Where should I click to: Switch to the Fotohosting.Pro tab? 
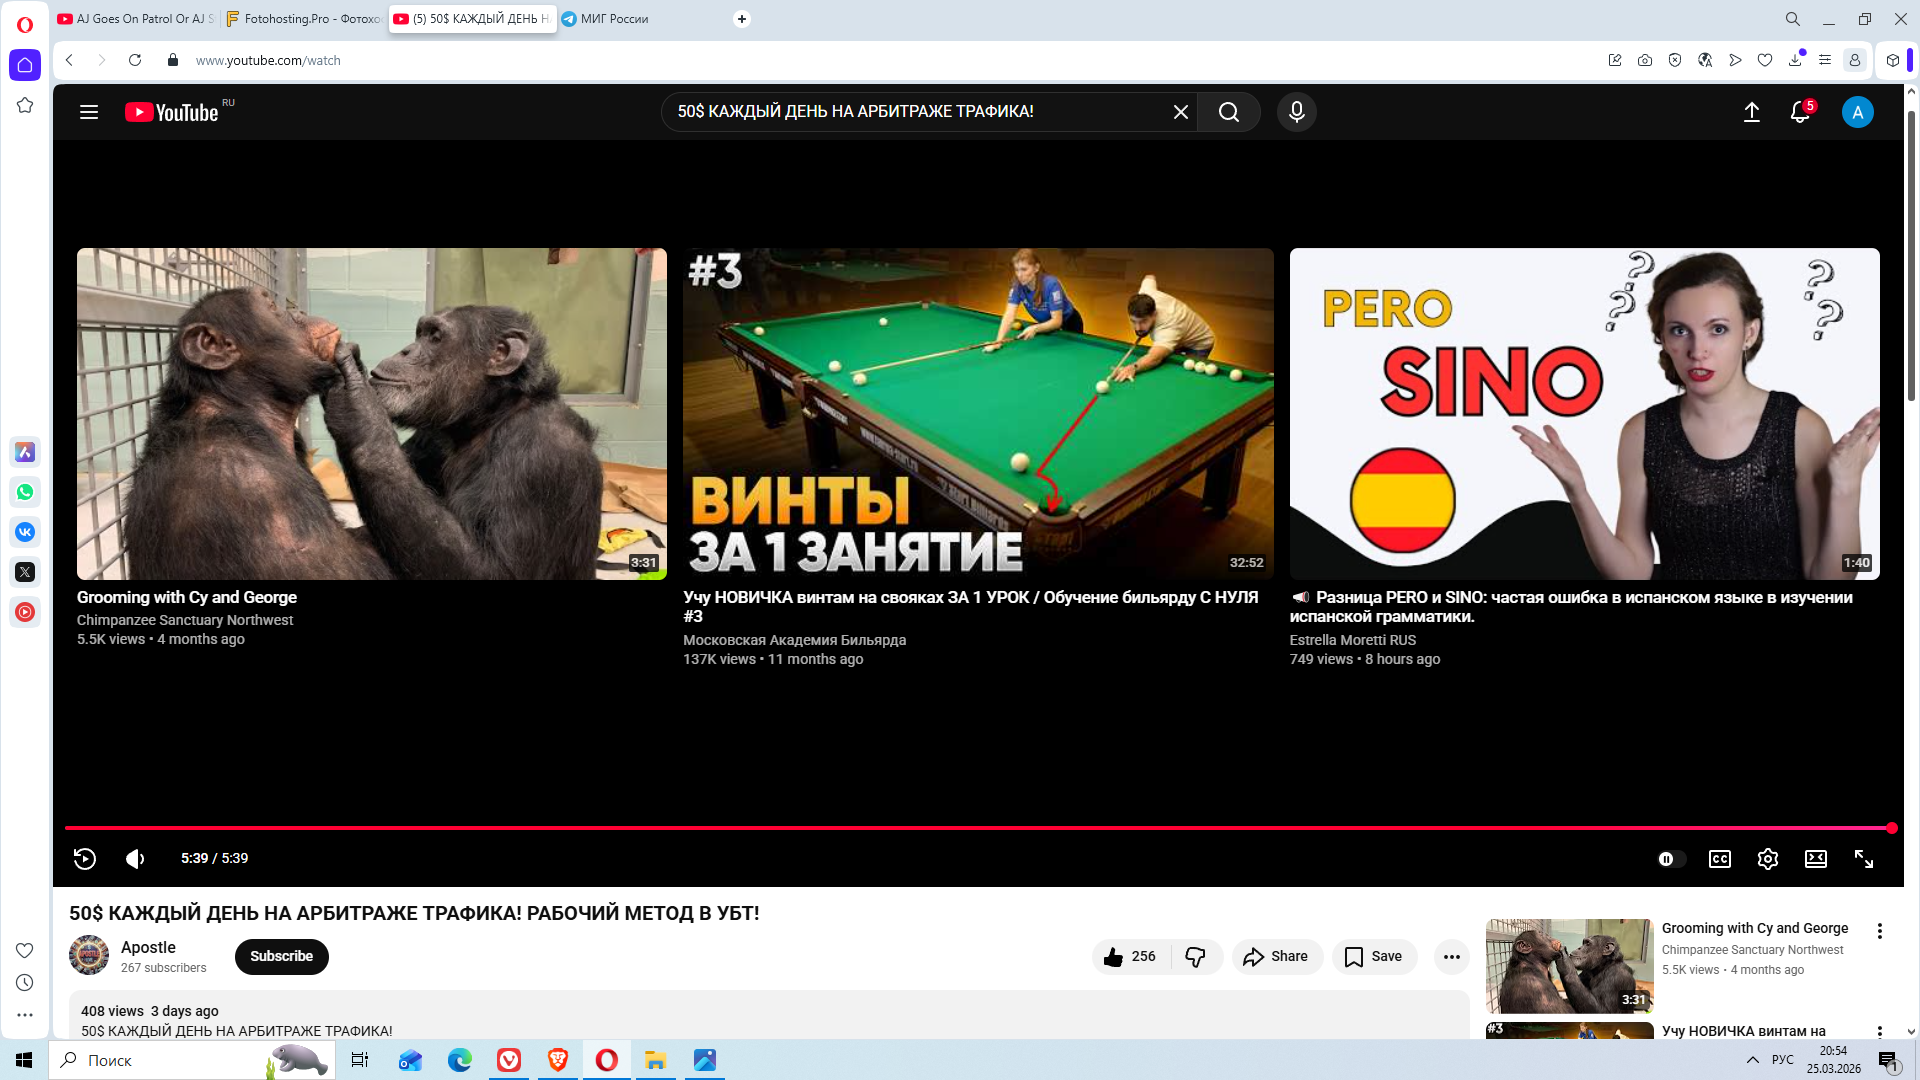(x=303, y=19)
